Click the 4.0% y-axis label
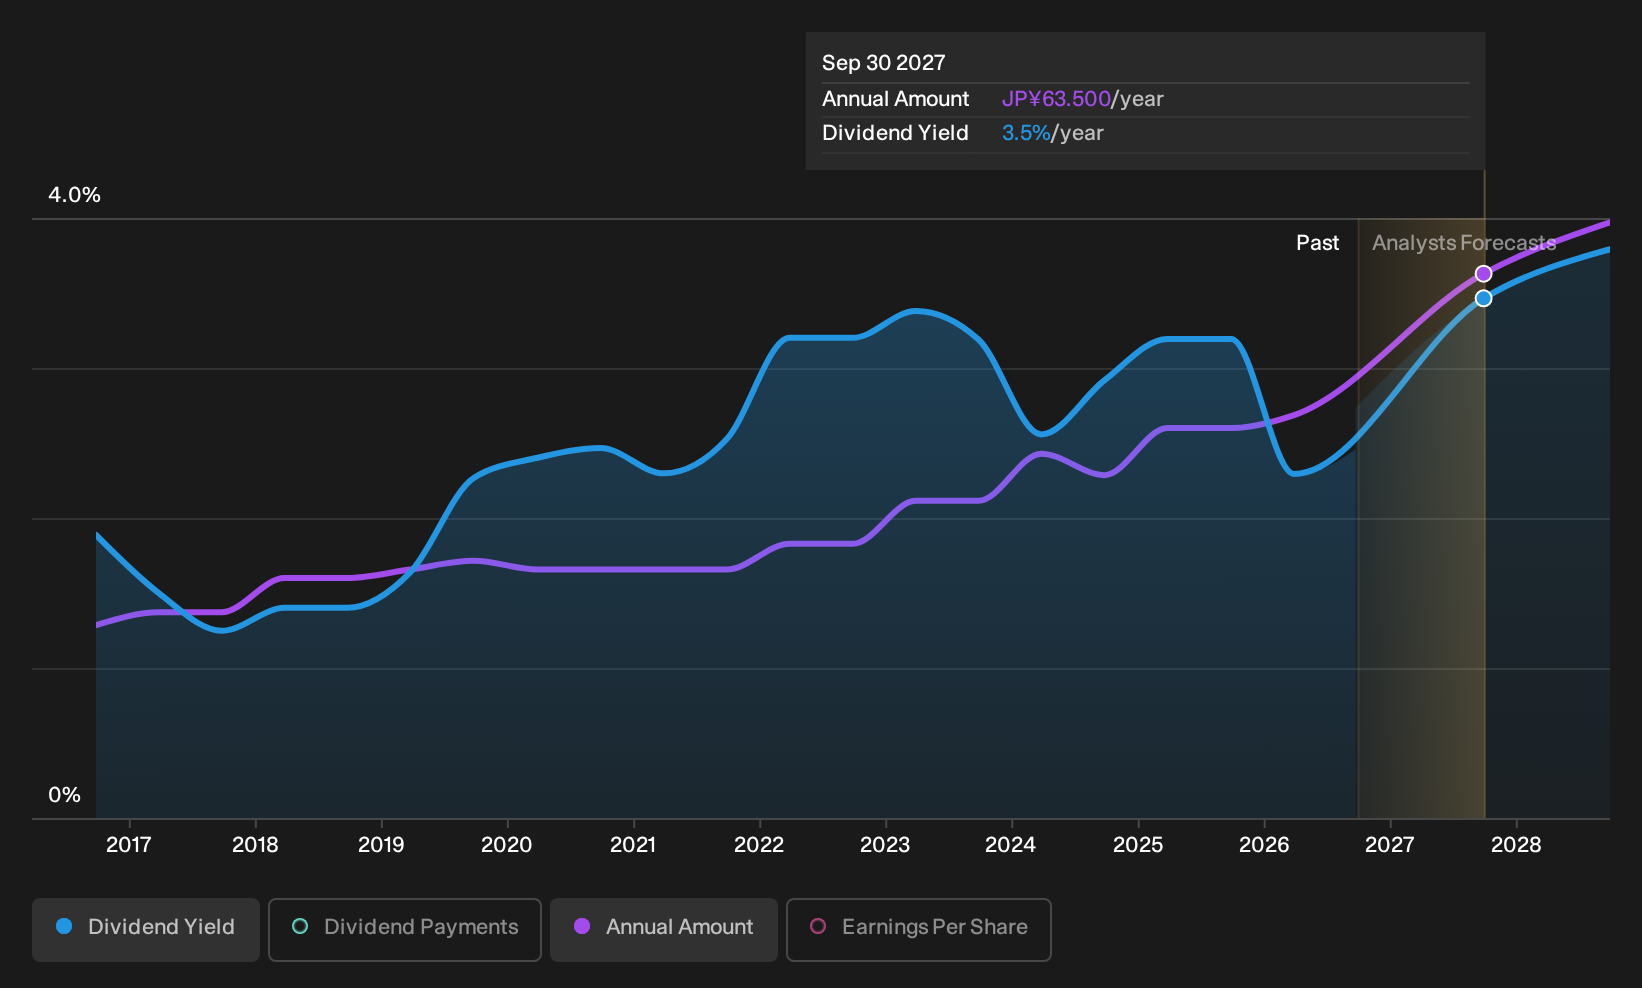Viewport: 1642px width, 988px height. coord(75,195)
